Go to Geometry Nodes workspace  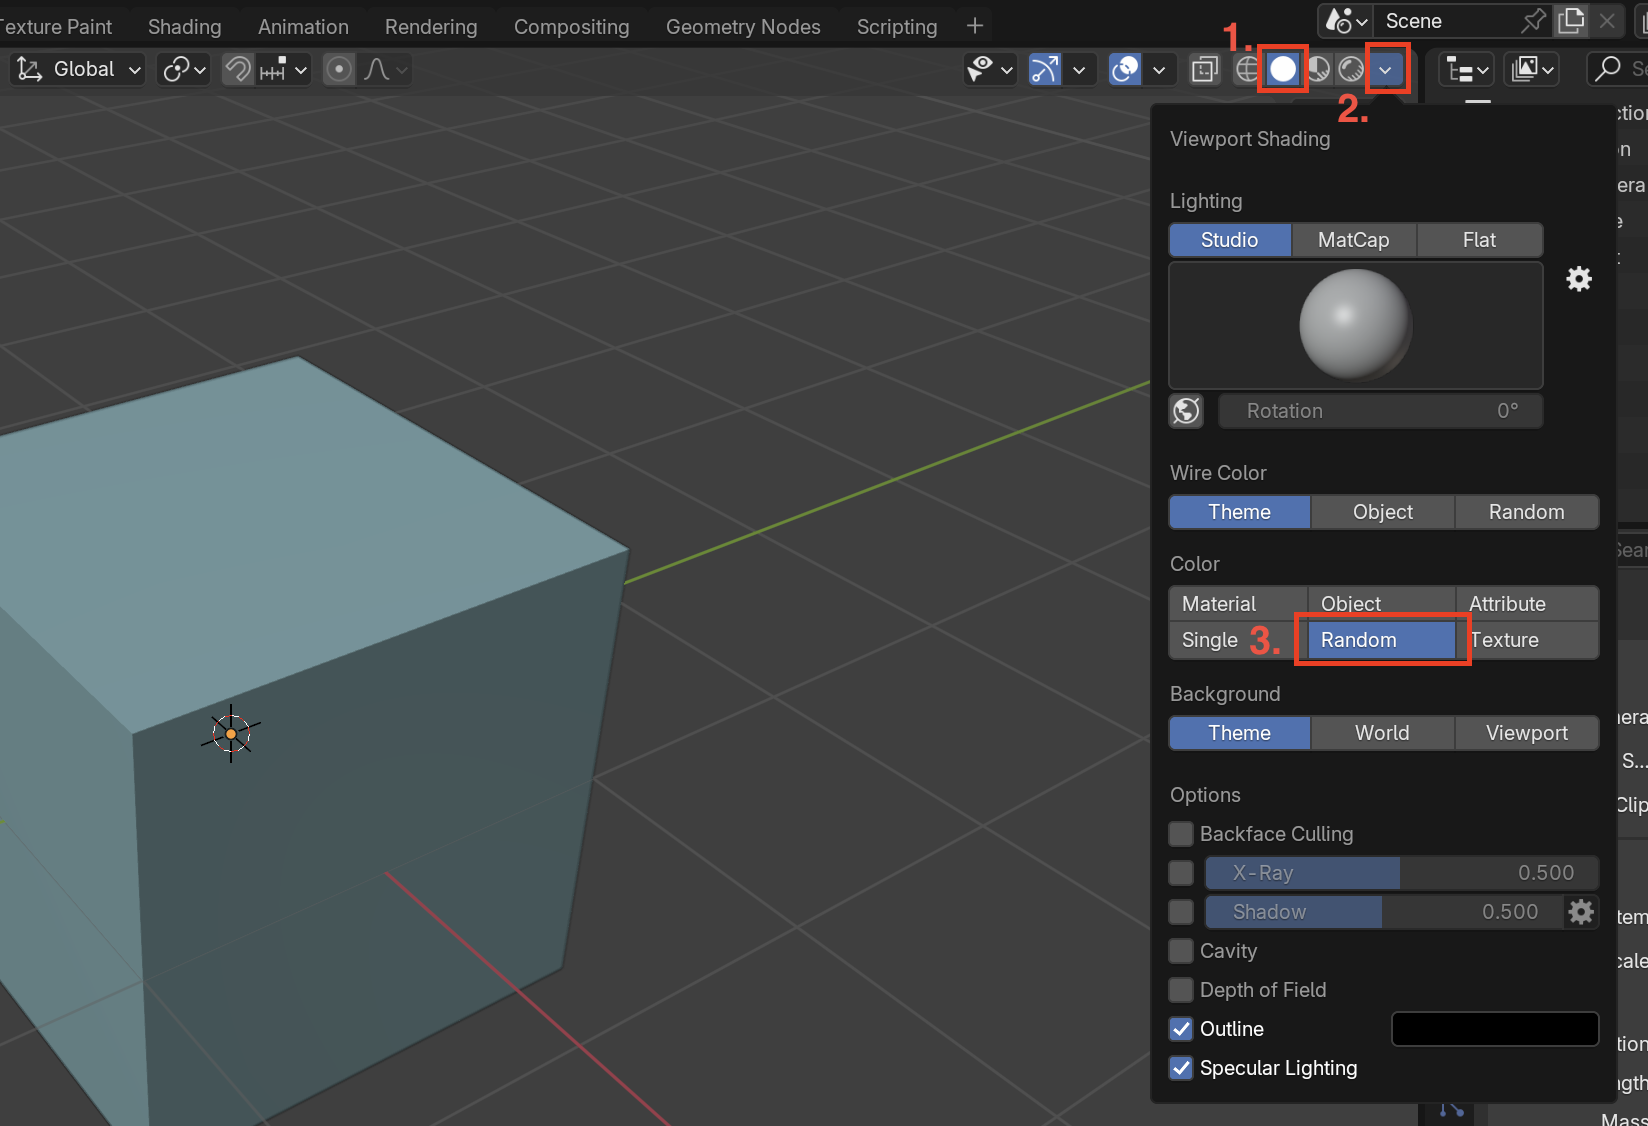(x=743, y=27)
